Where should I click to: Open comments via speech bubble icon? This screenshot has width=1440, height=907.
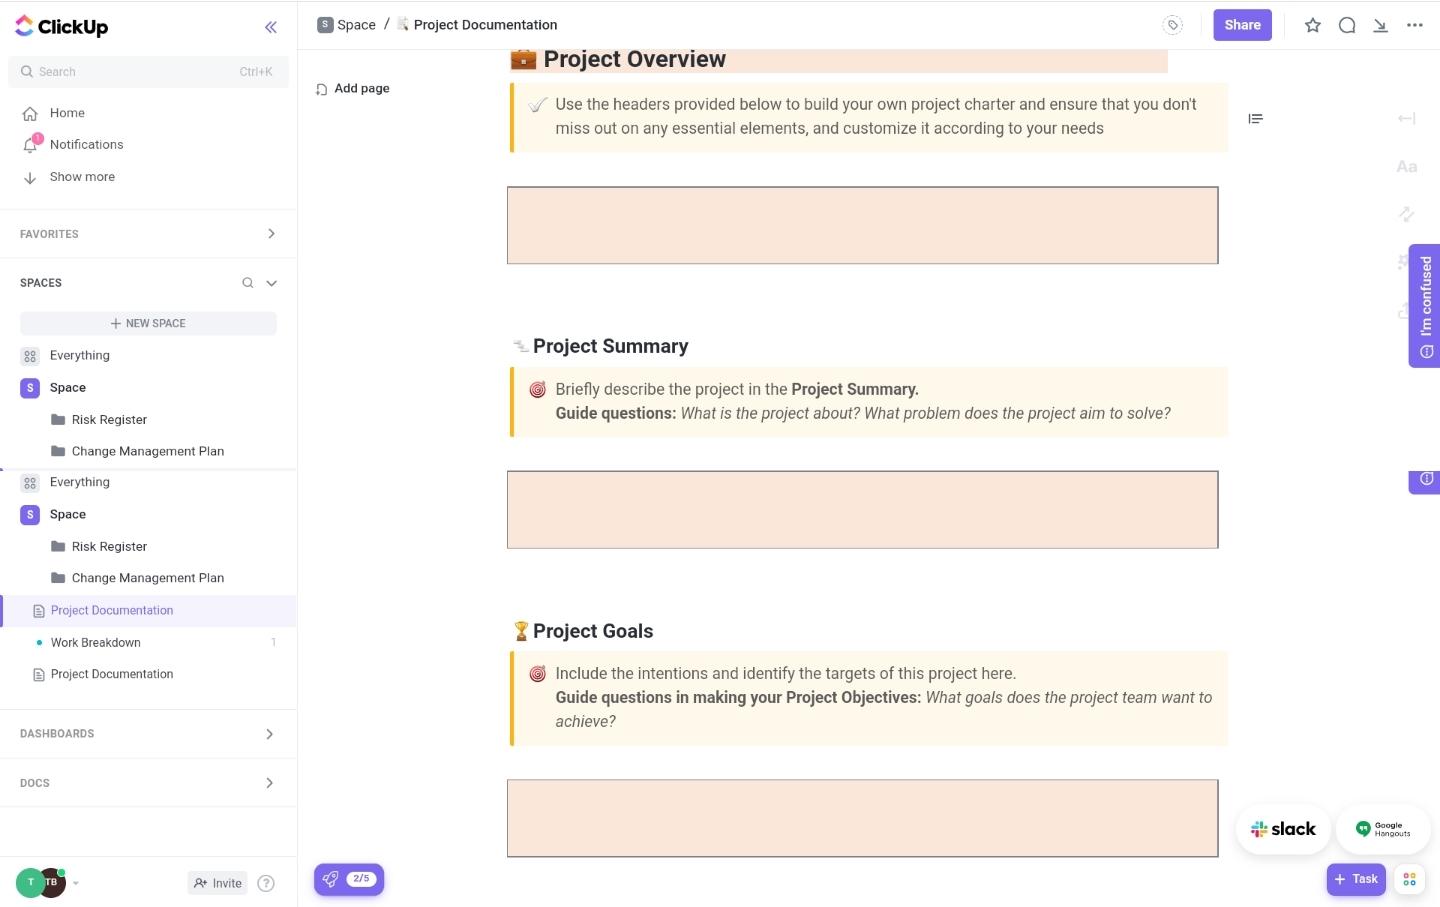1347,25
